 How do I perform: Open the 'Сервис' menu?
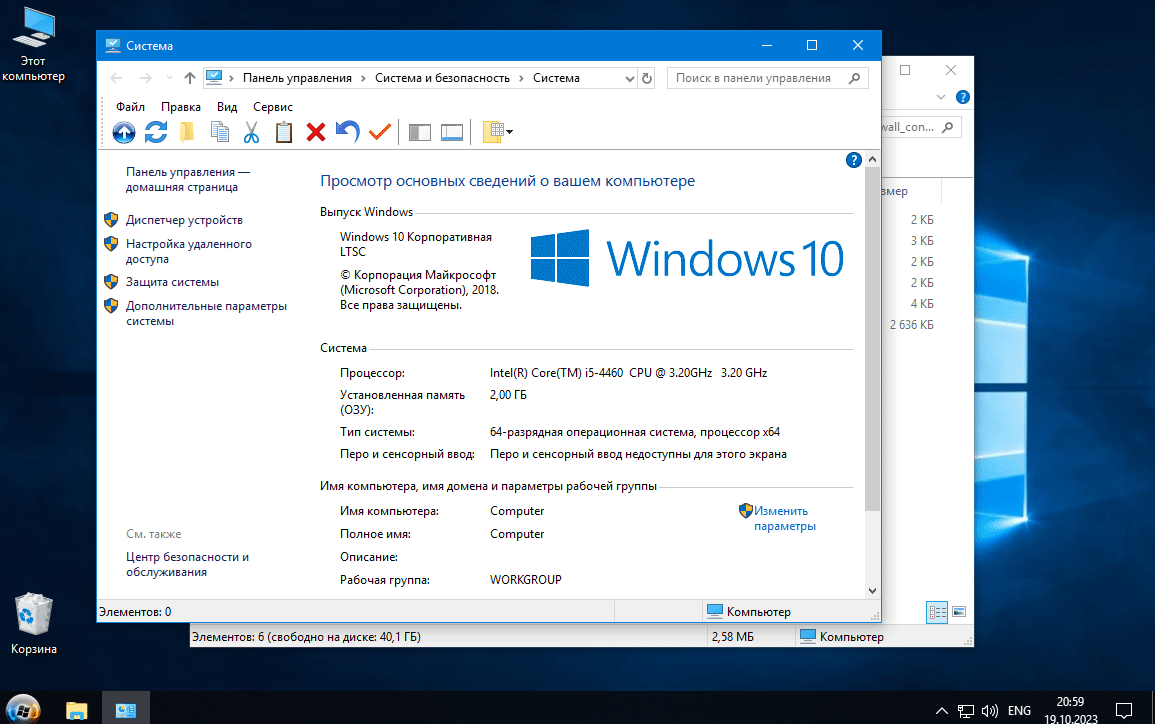point(273,107)
